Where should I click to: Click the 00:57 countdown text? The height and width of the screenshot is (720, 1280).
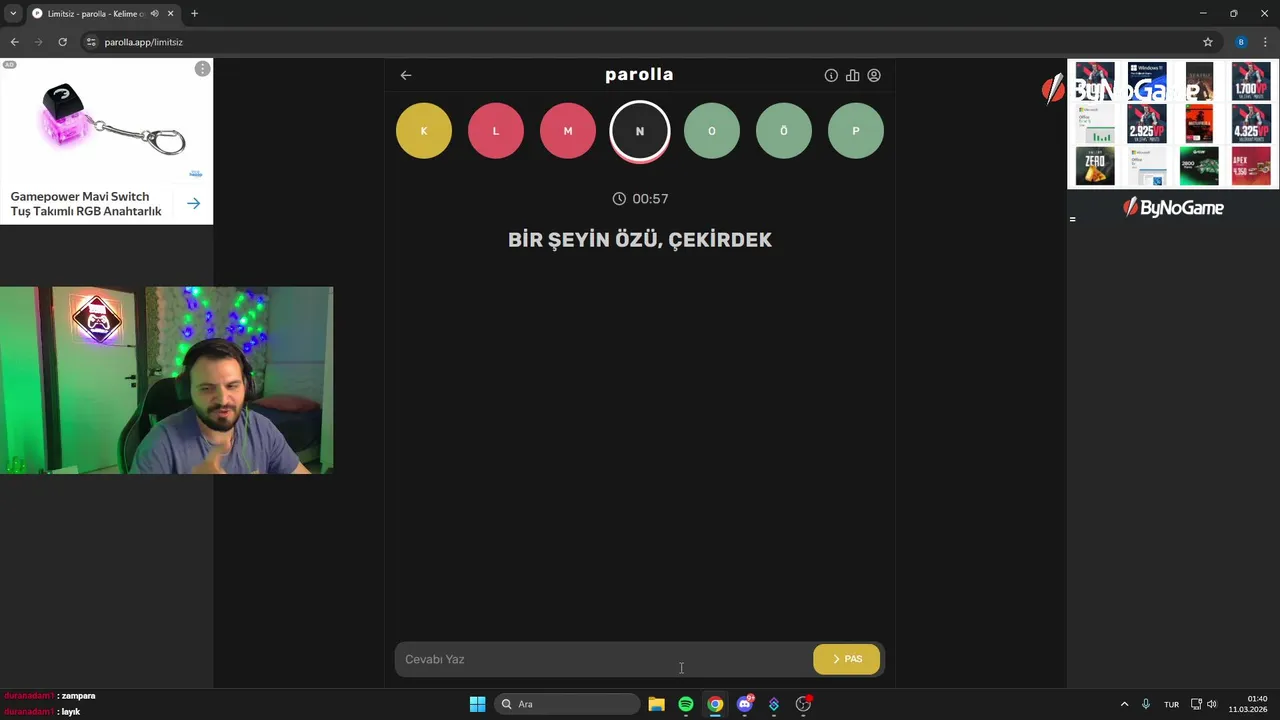650,199
